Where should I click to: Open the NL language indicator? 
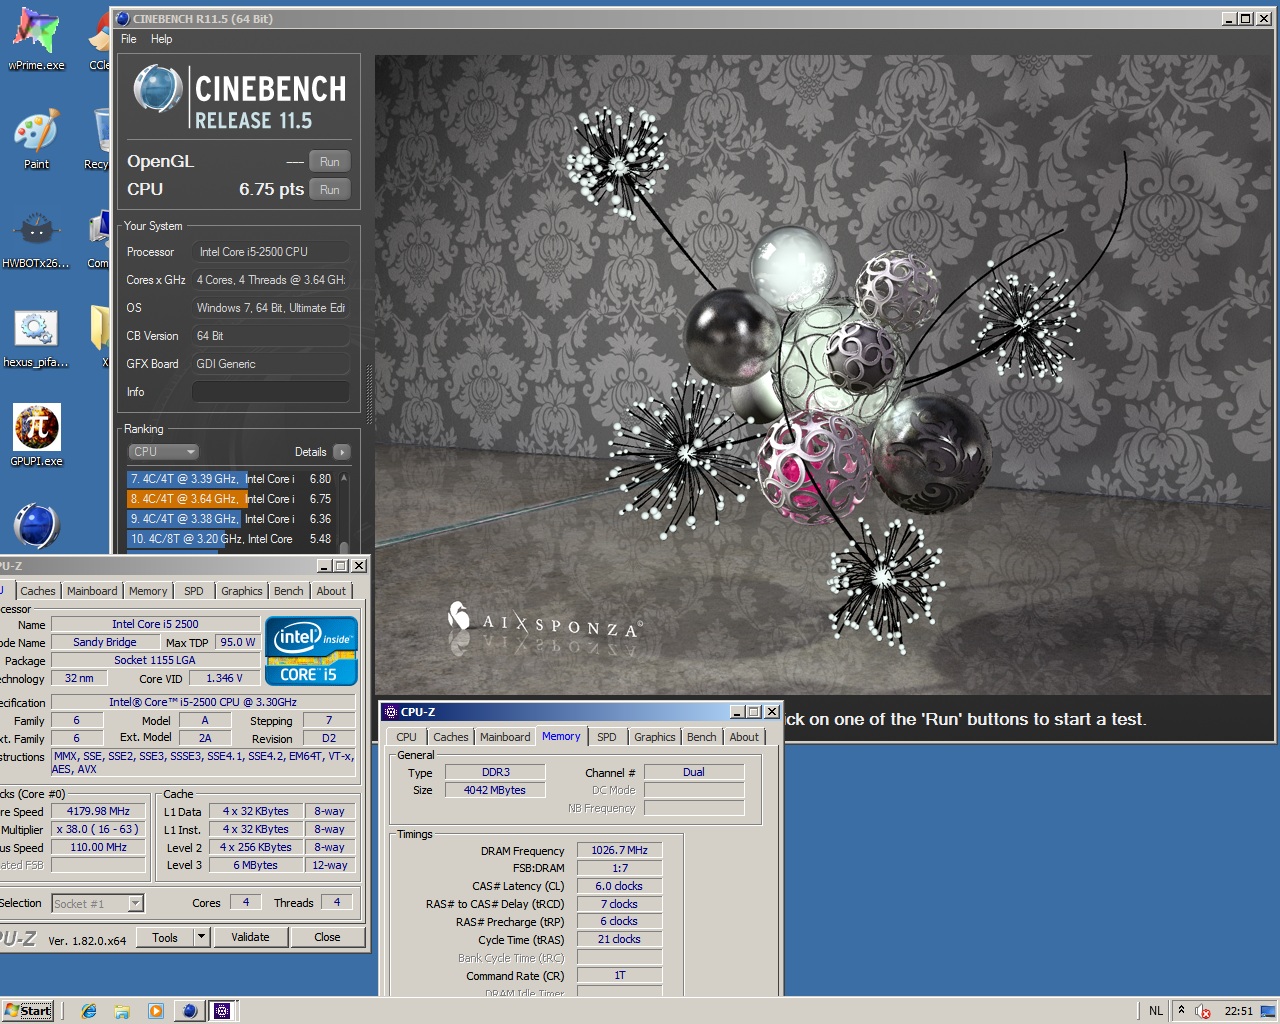point(1156,1011)
